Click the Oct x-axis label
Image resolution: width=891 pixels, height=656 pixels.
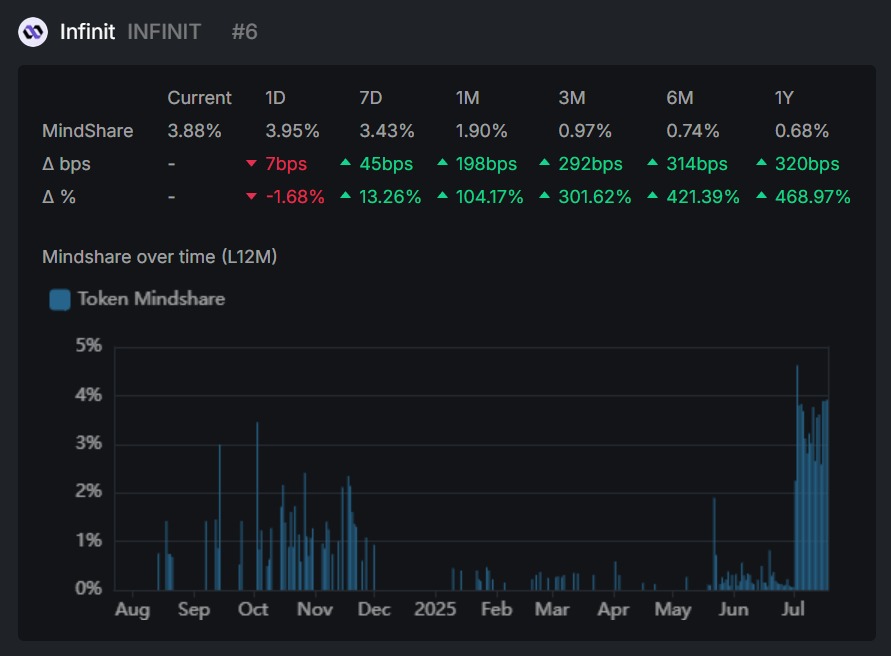[x=253, y=609]
